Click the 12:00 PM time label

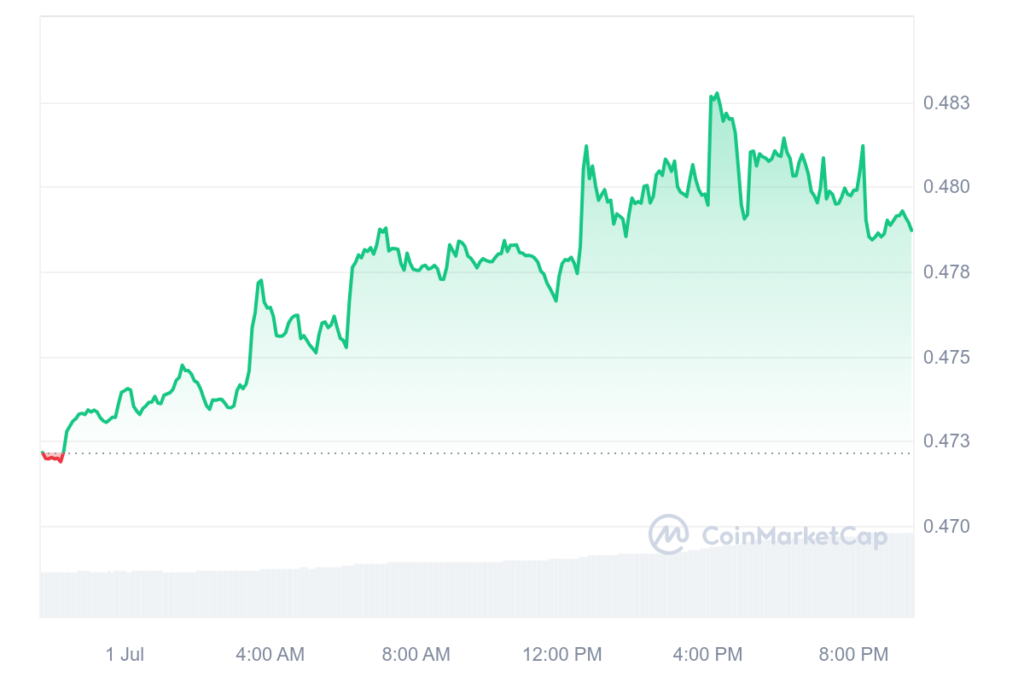coord(562,654)
